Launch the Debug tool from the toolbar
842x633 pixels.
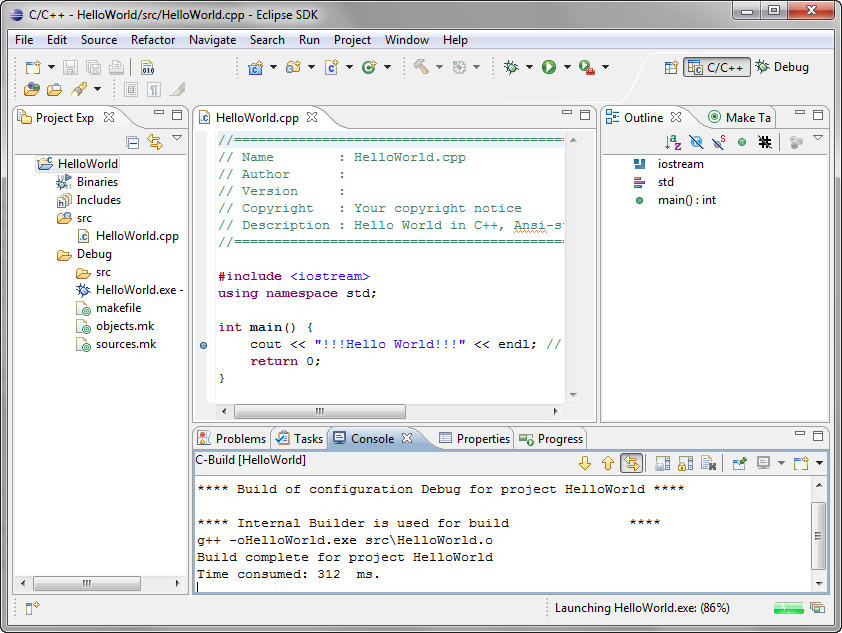[513, 67]
